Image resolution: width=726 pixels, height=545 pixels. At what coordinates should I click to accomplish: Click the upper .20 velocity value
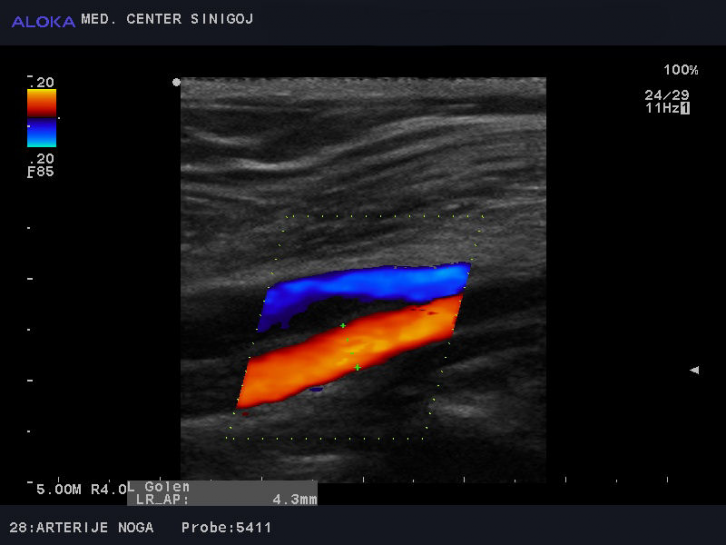point(41,82)
